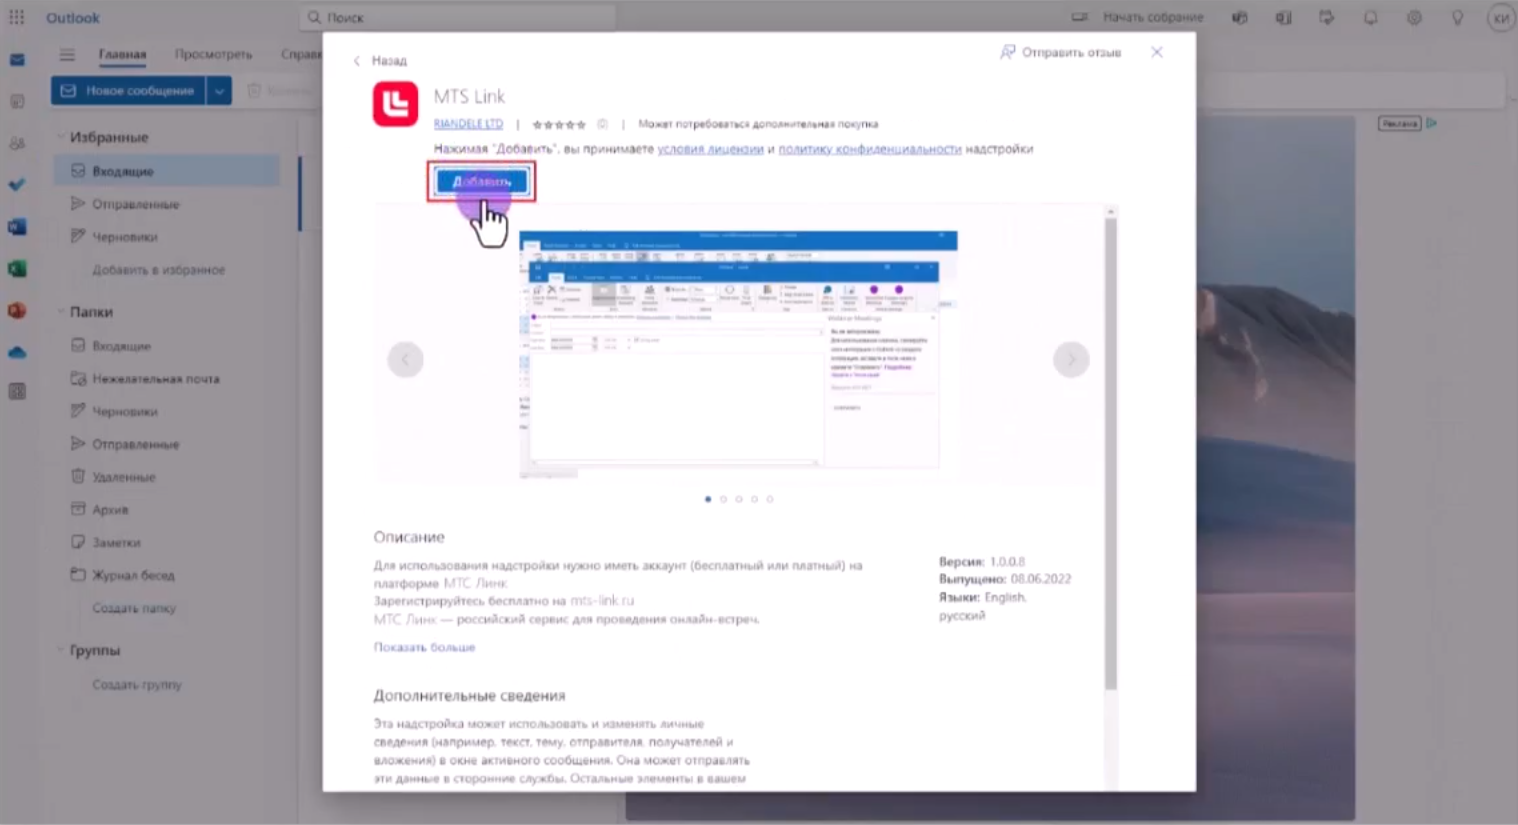The height and width of the screenshot is (825, 1518).
Task: Show notifications via the bell icon
Action: [x=1371, y=17]
